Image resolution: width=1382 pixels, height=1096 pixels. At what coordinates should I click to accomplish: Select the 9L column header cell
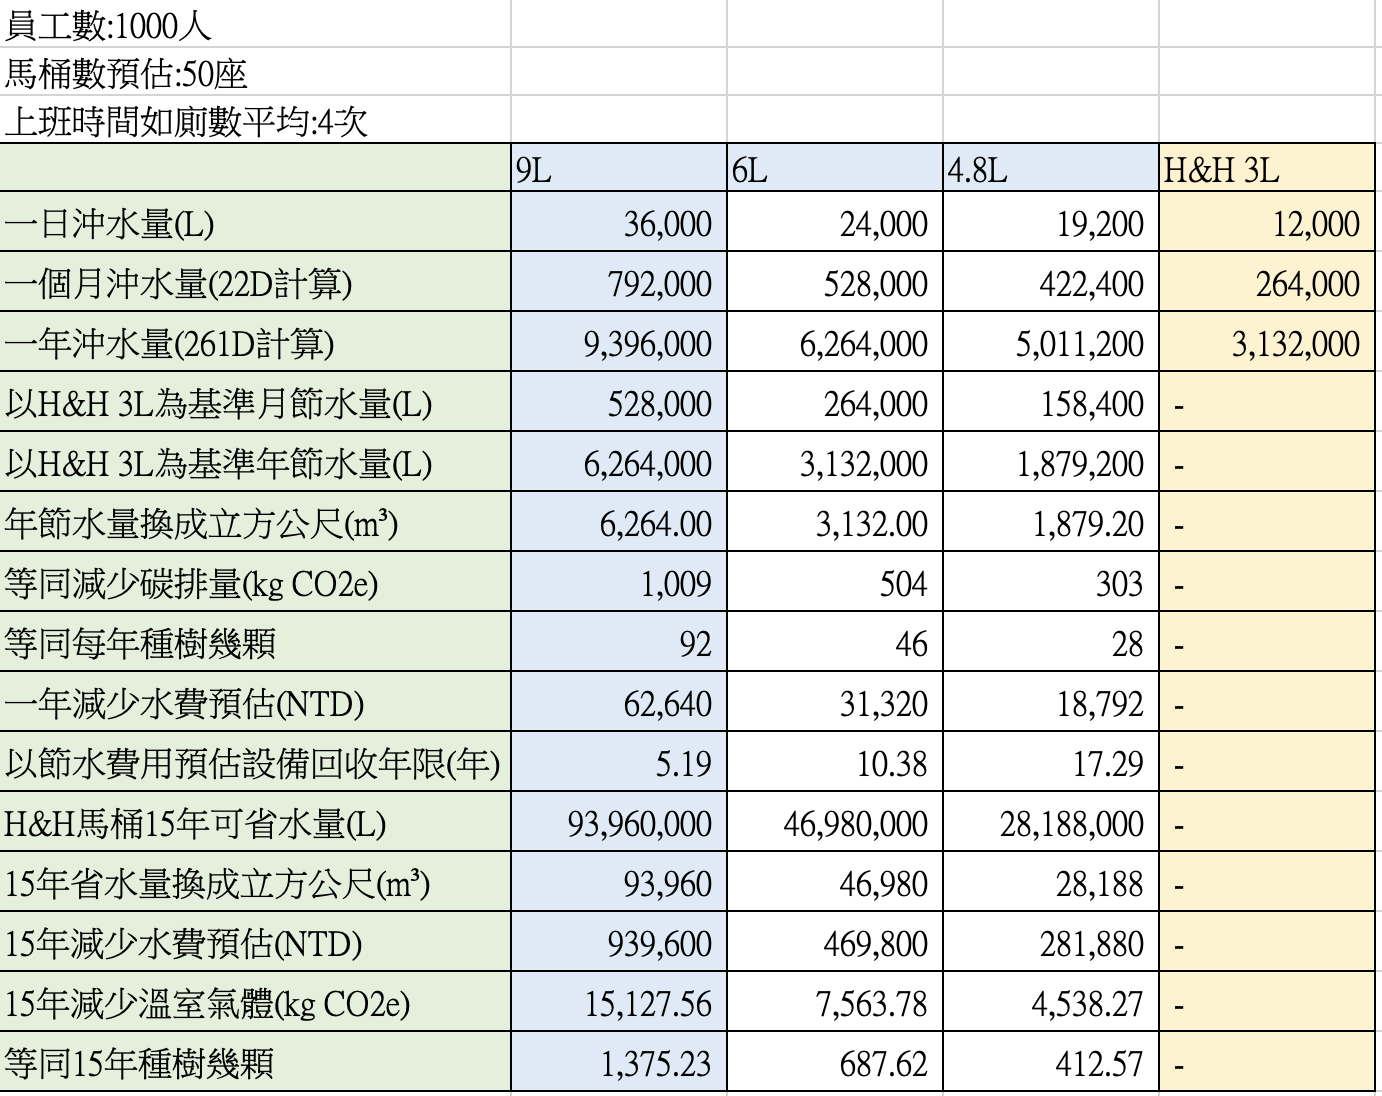click(x=619, y=168)
